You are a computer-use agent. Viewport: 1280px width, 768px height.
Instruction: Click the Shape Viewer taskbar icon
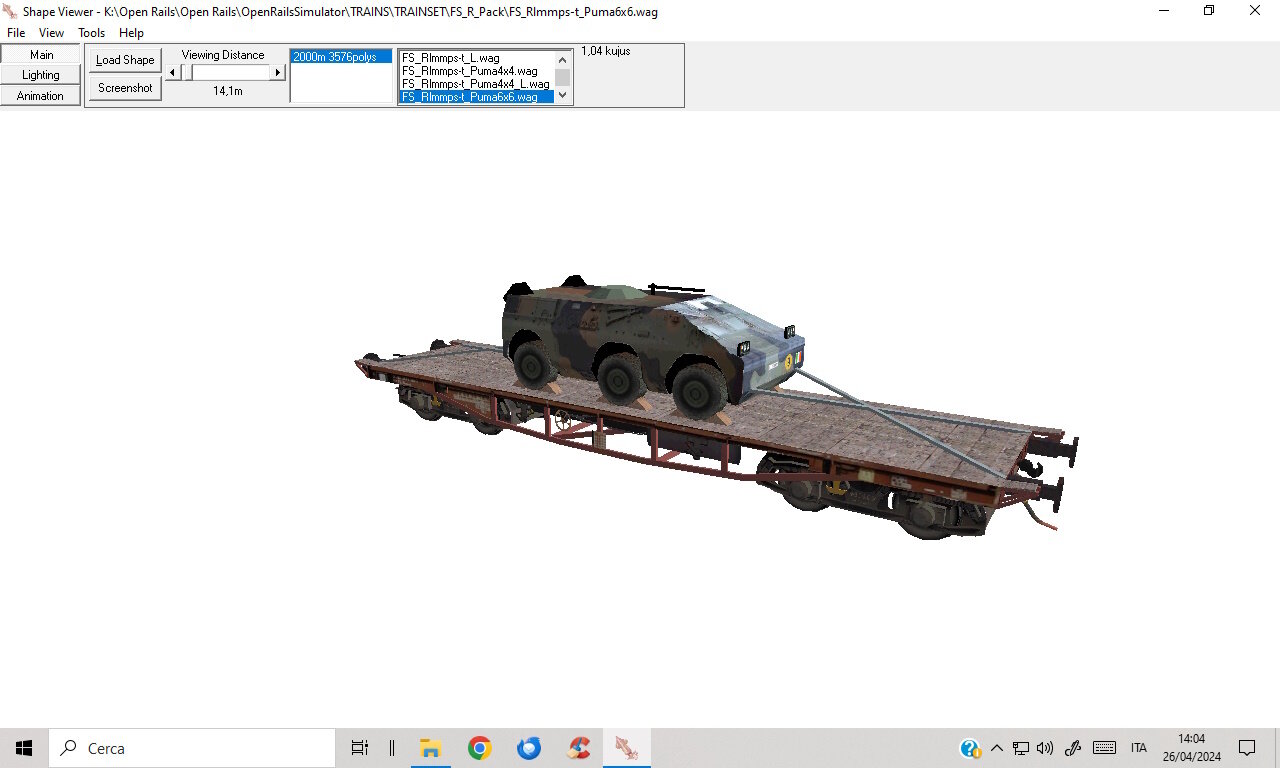tap(627, 748)
